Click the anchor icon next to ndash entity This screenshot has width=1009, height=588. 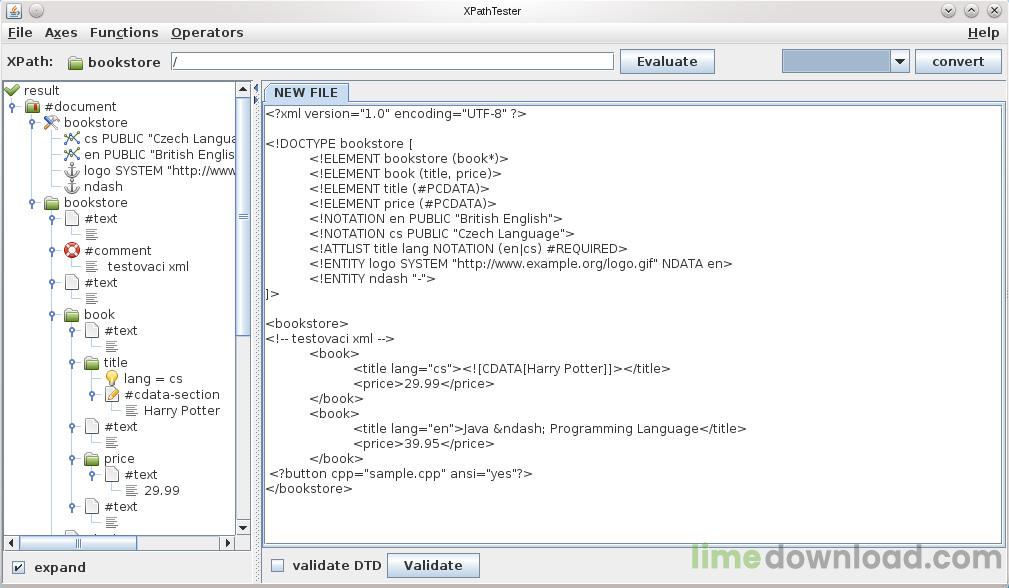[x=74, y=186]
